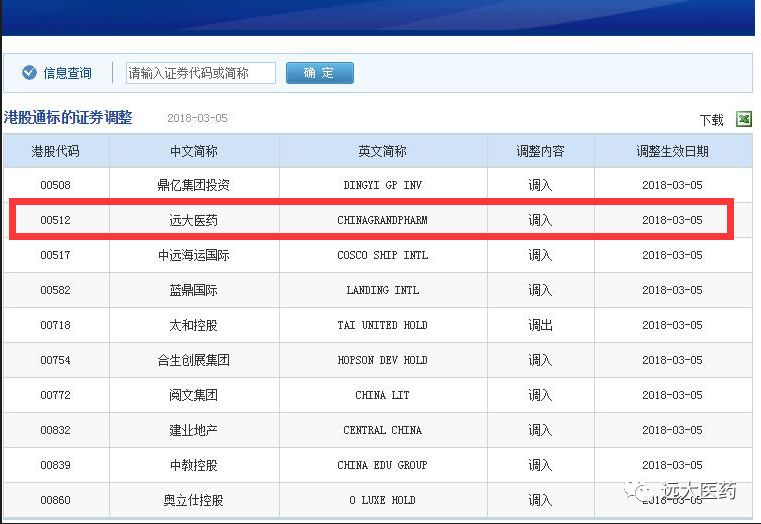Image resolution: width=761 pixels, height=524 pixels.
Task: Click the 调整内容 column header
Action: click(x=540, y=151)
